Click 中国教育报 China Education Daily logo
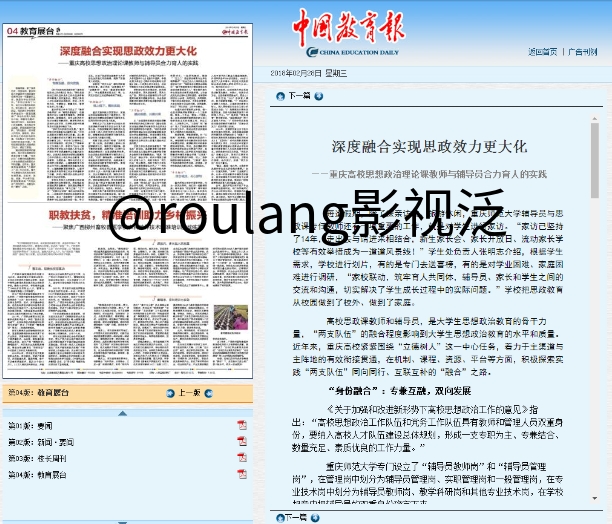The height and width of the screenshot is (524, 612). pyautogui.click(x=349, y=33)
